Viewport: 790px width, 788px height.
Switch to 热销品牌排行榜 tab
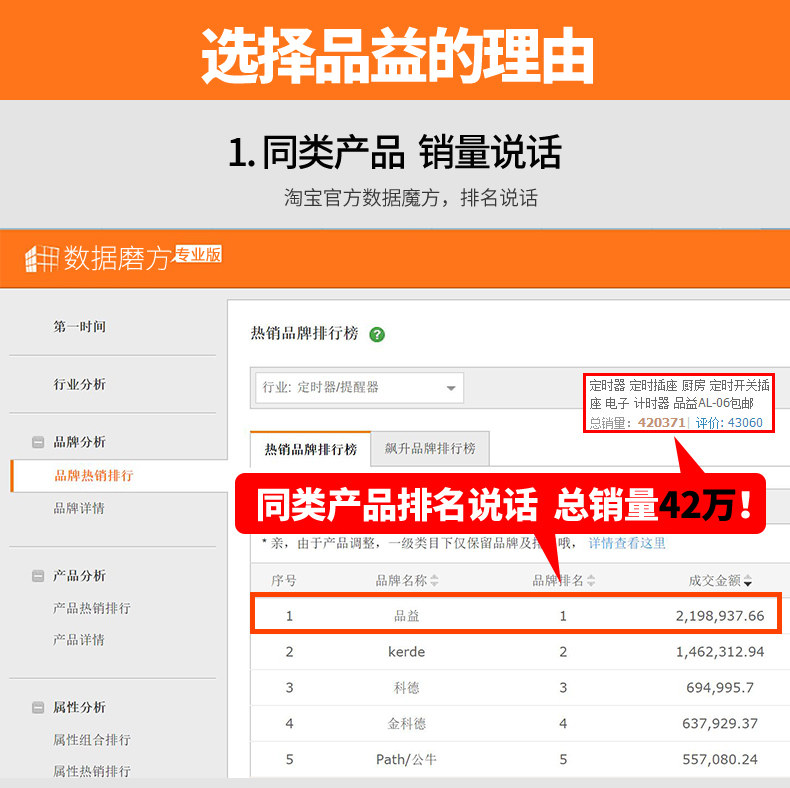pos(310,449)
